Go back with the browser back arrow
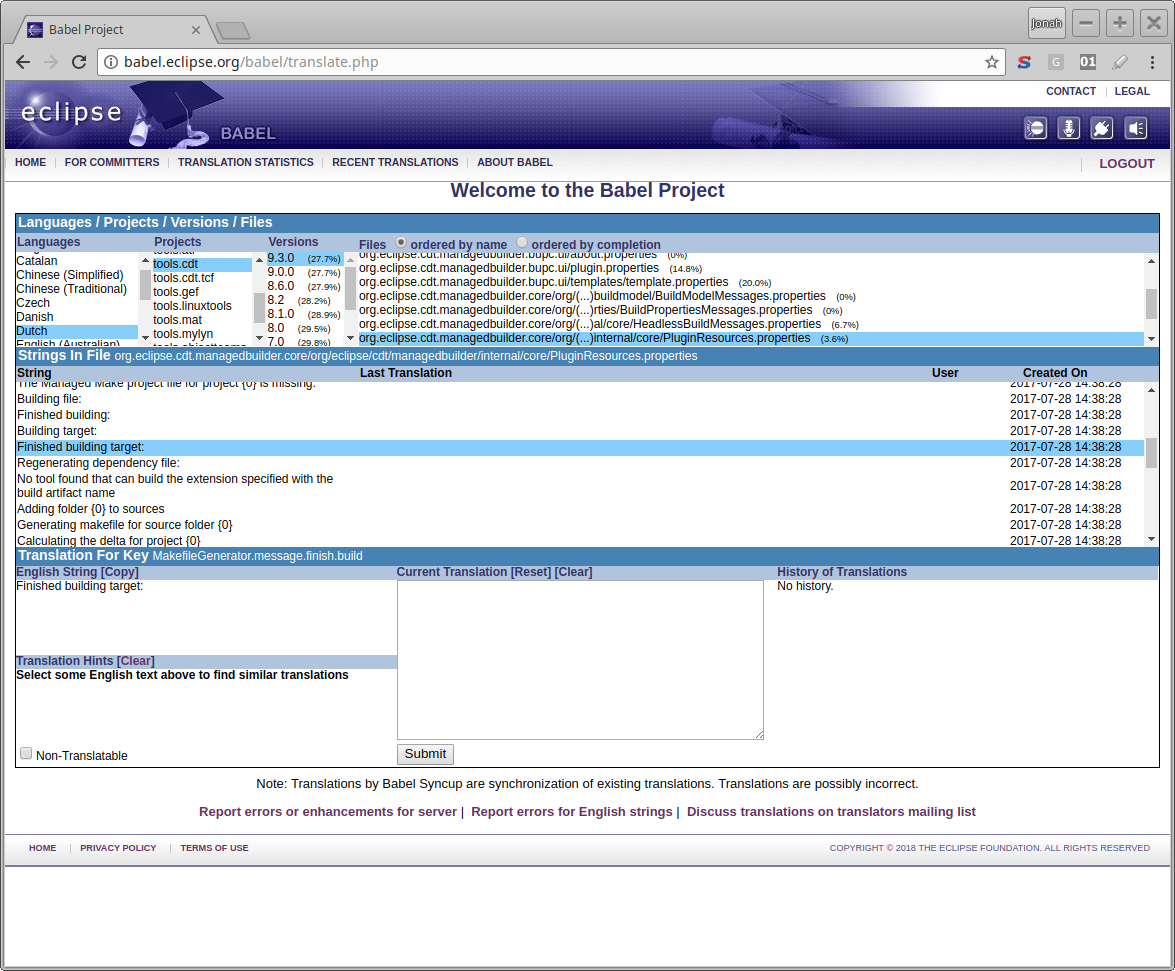1175x971 pixels. click(23, 62)
